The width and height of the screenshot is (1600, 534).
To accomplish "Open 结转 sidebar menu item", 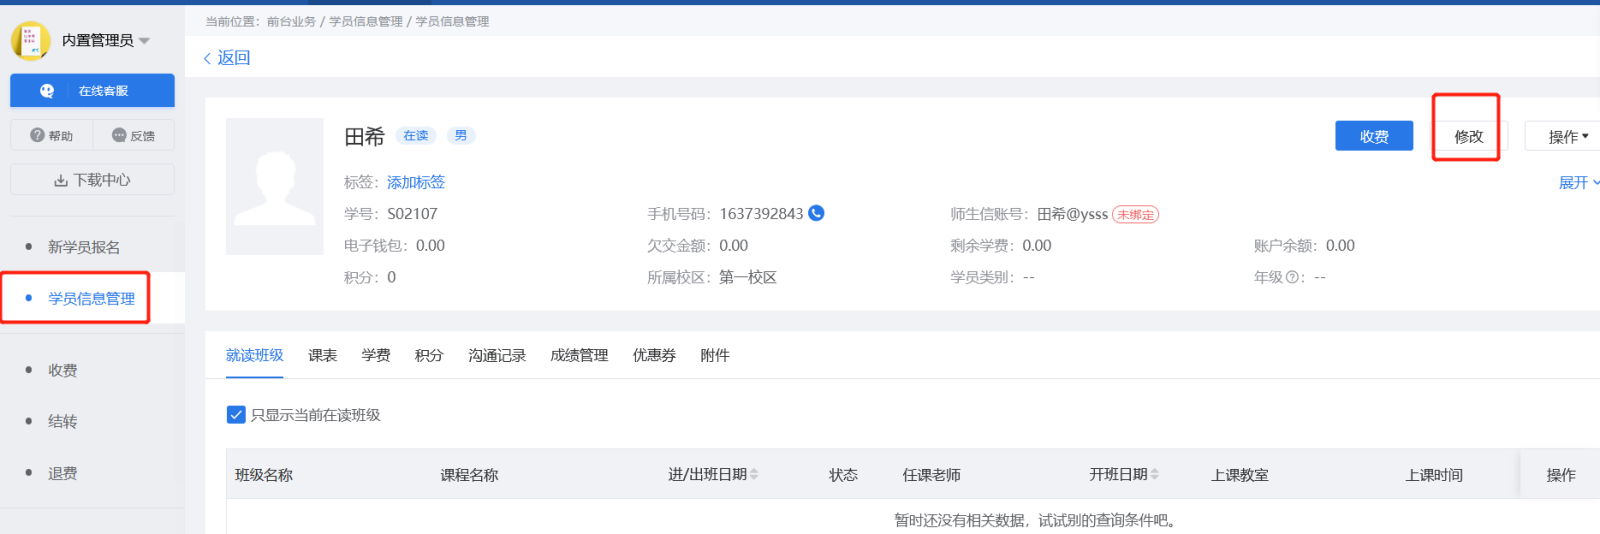I will (x=62, y=421).
